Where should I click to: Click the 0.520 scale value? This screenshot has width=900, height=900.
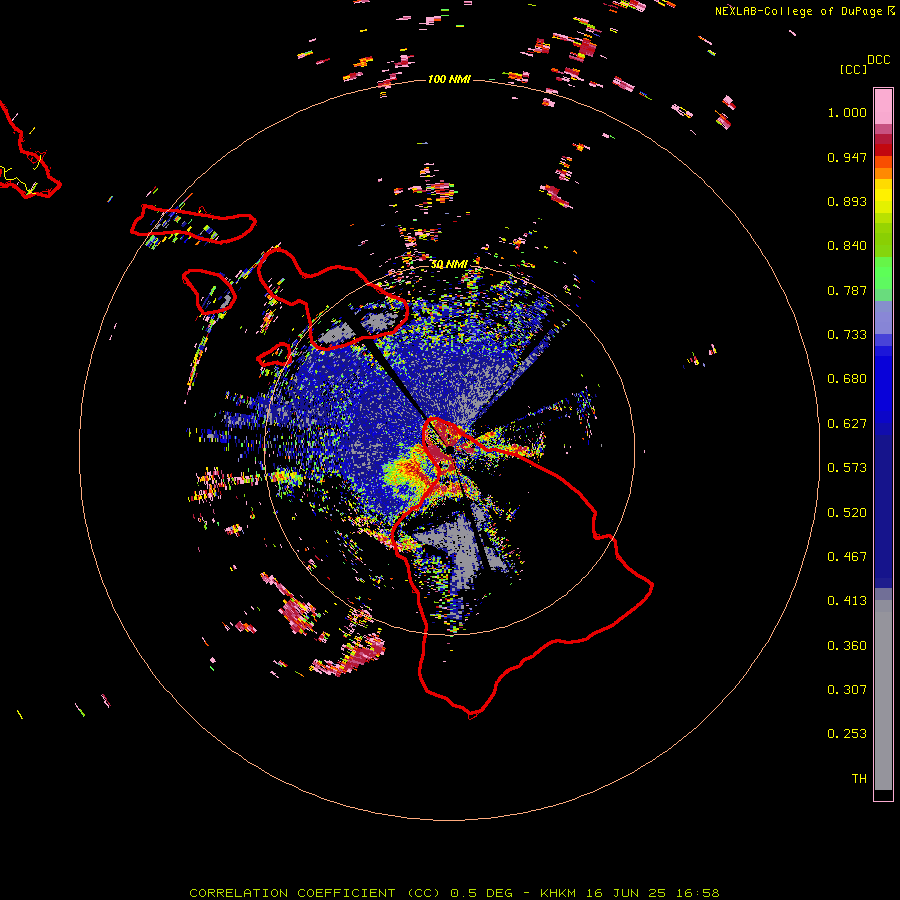click(x=847, y=513)
